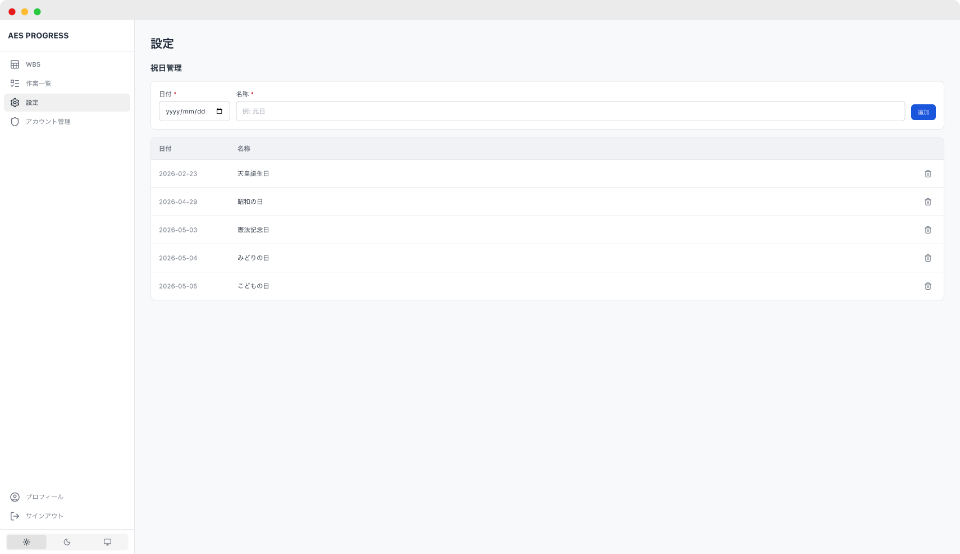Image resolution: width=960 pixels, height=554 pixels.
Task: Click the AES PROGRESS app title
Action: click(x=38, y=35)
